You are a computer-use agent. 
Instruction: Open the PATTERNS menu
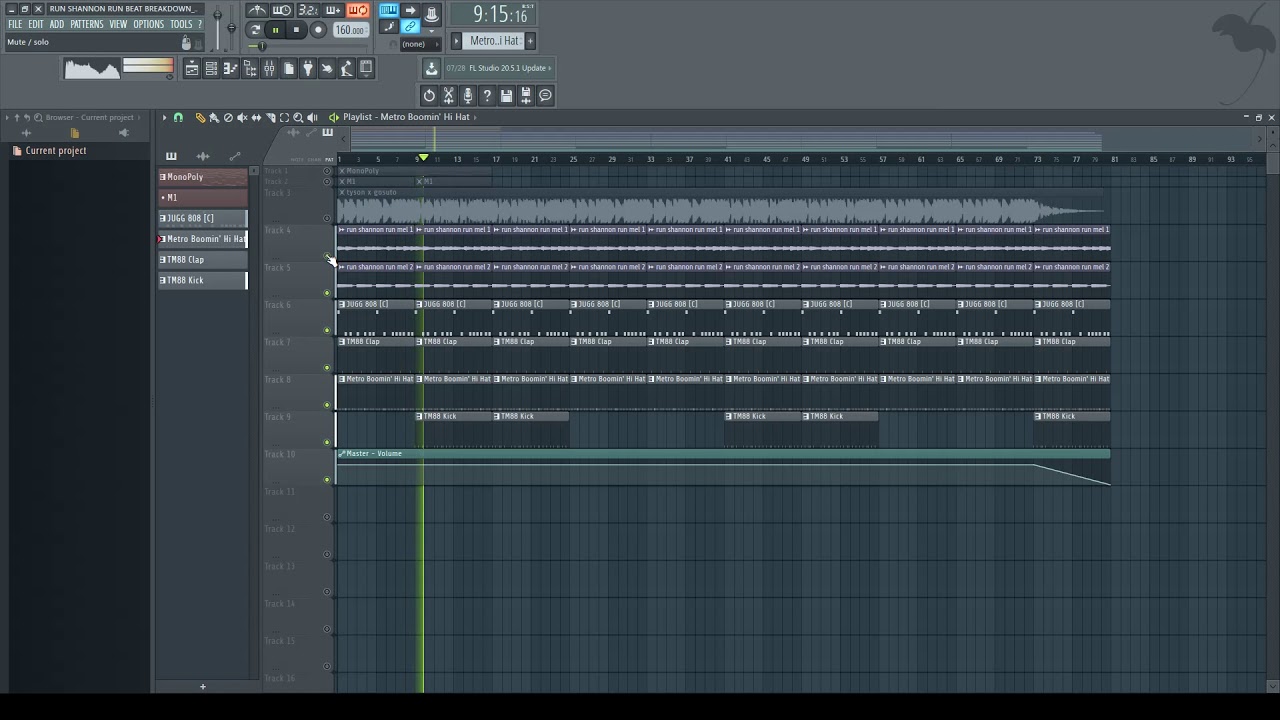[86, 24]
